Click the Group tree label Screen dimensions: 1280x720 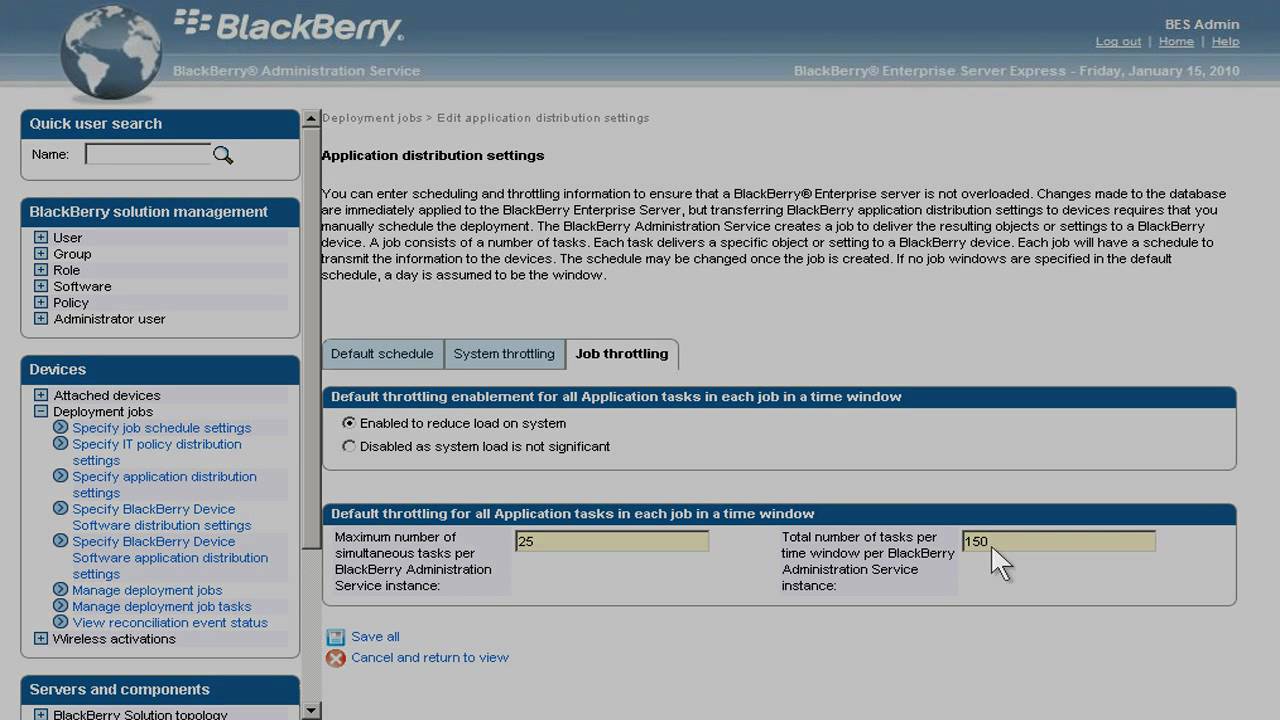[x=72, y=254]
